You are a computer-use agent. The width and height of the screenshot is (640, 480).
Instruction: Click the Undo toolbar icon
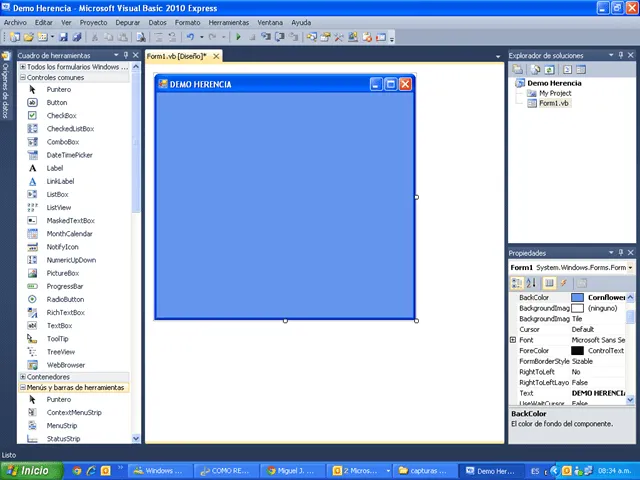pyautogui.click(x=190, y=37)
